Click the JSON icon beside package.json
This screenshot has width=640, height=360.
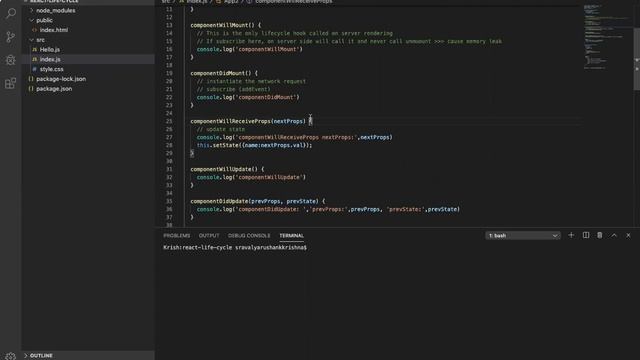coord(31,89)
